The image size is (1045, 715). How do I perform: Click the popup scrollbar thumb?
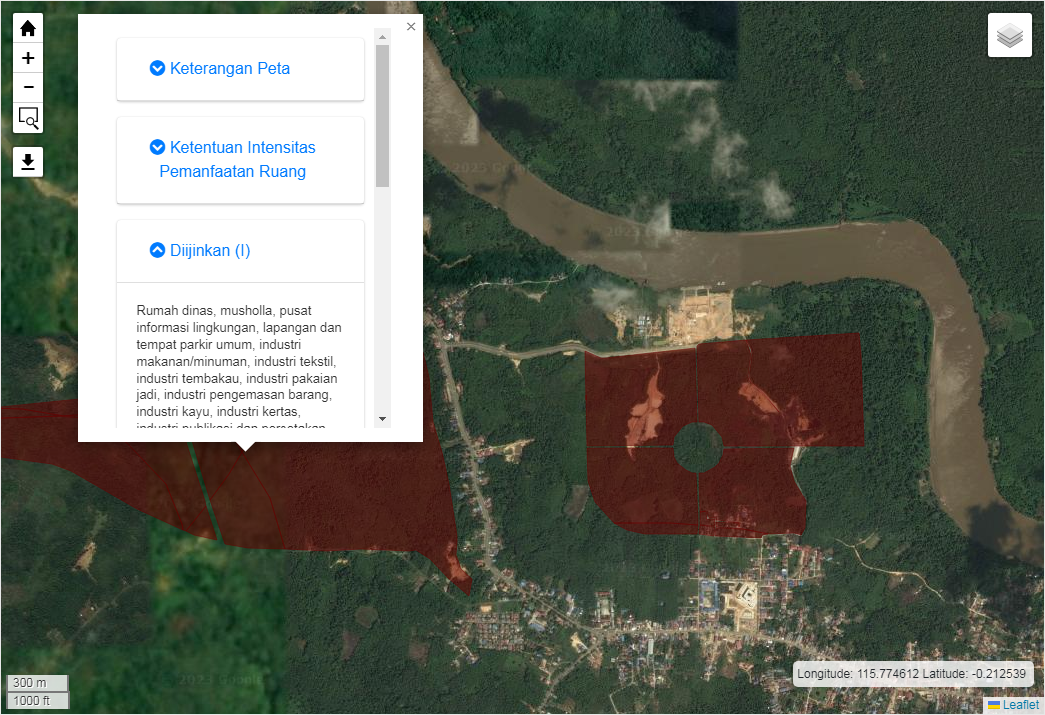382,115
